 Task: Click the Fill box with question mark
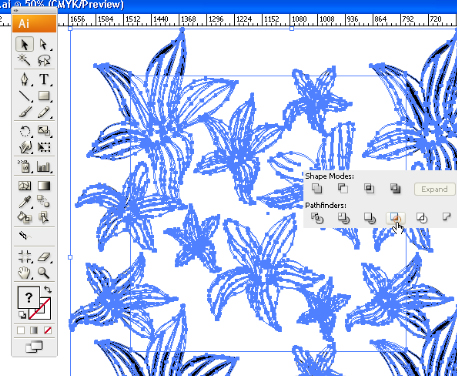[x=28, y=297]
